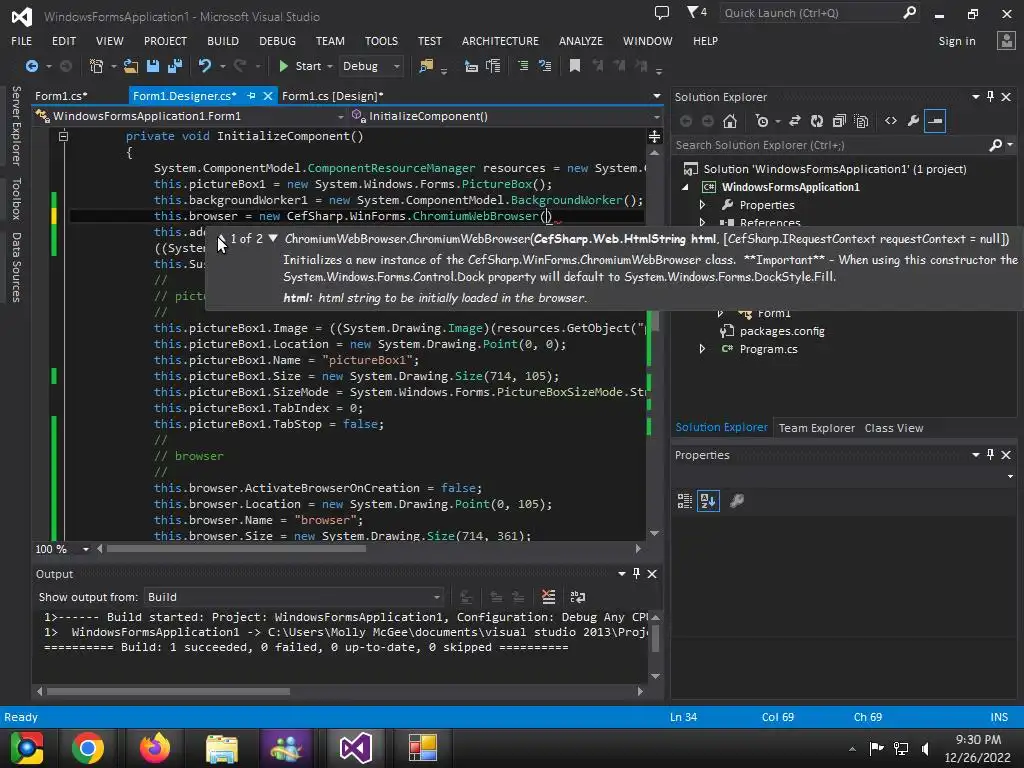Open Google Chrome from the taskbar
Screen dimensions: 1024x768
(88, 748)
